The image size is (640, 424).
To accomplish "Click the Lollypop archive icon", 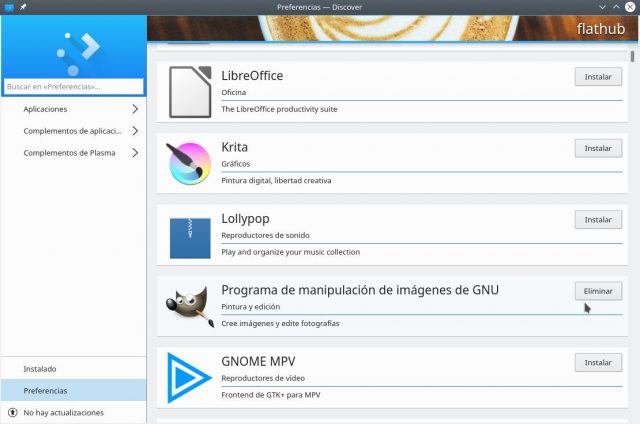I will coord(190,238).
